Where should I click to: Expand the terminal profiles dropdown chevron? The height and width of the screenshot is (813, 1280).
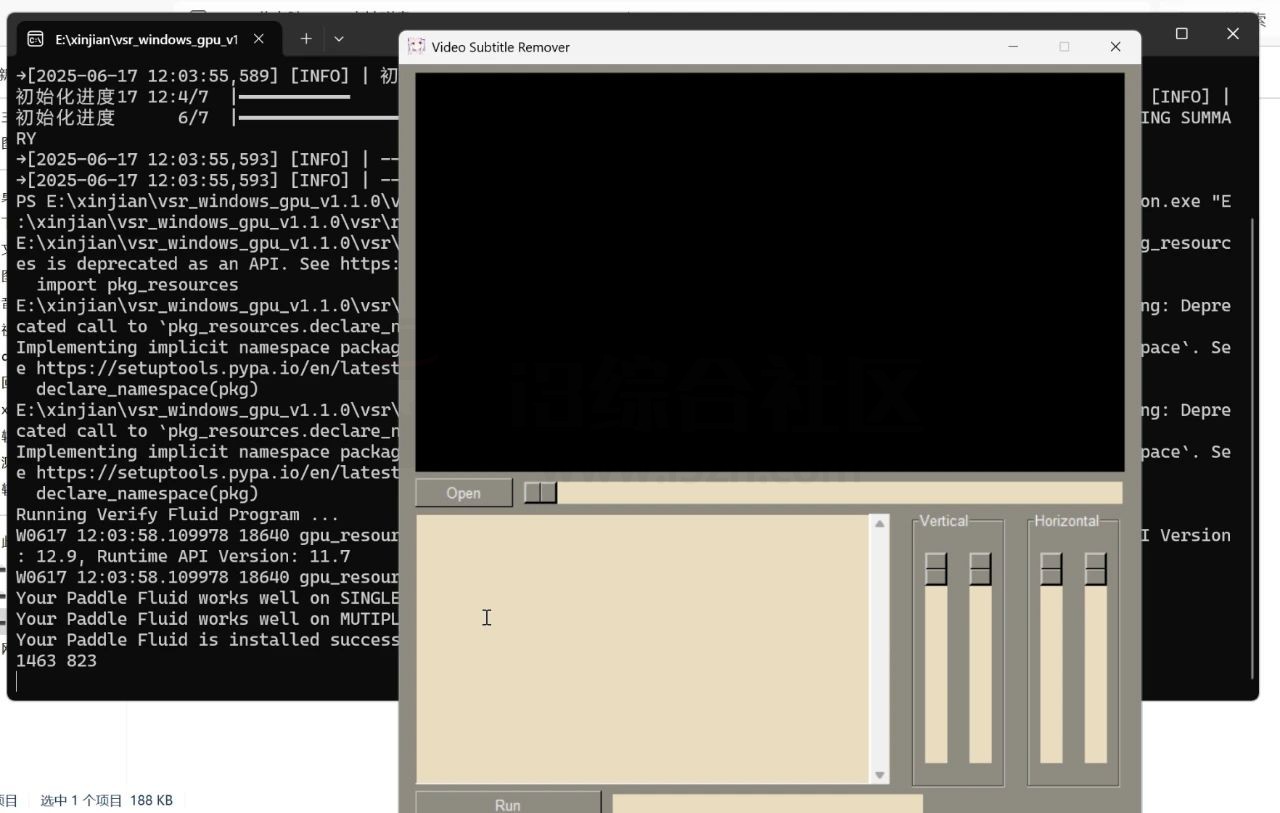(x=339, y=39)
